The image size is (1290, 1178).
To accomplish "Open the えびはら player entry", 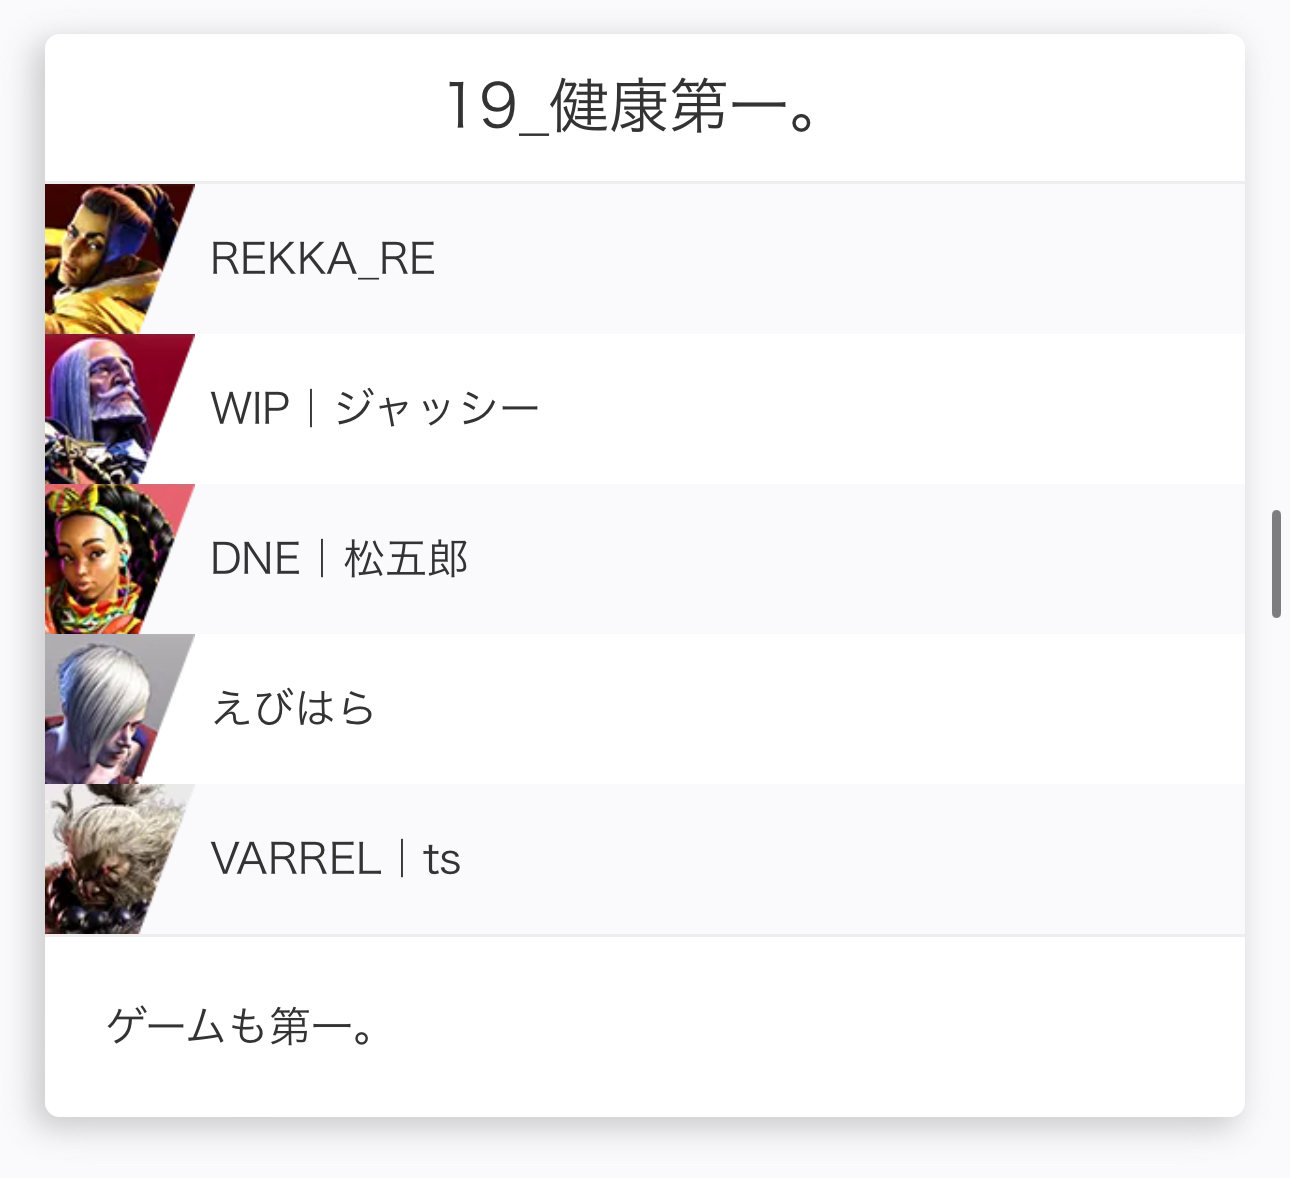I will click(x=293, y=709).
